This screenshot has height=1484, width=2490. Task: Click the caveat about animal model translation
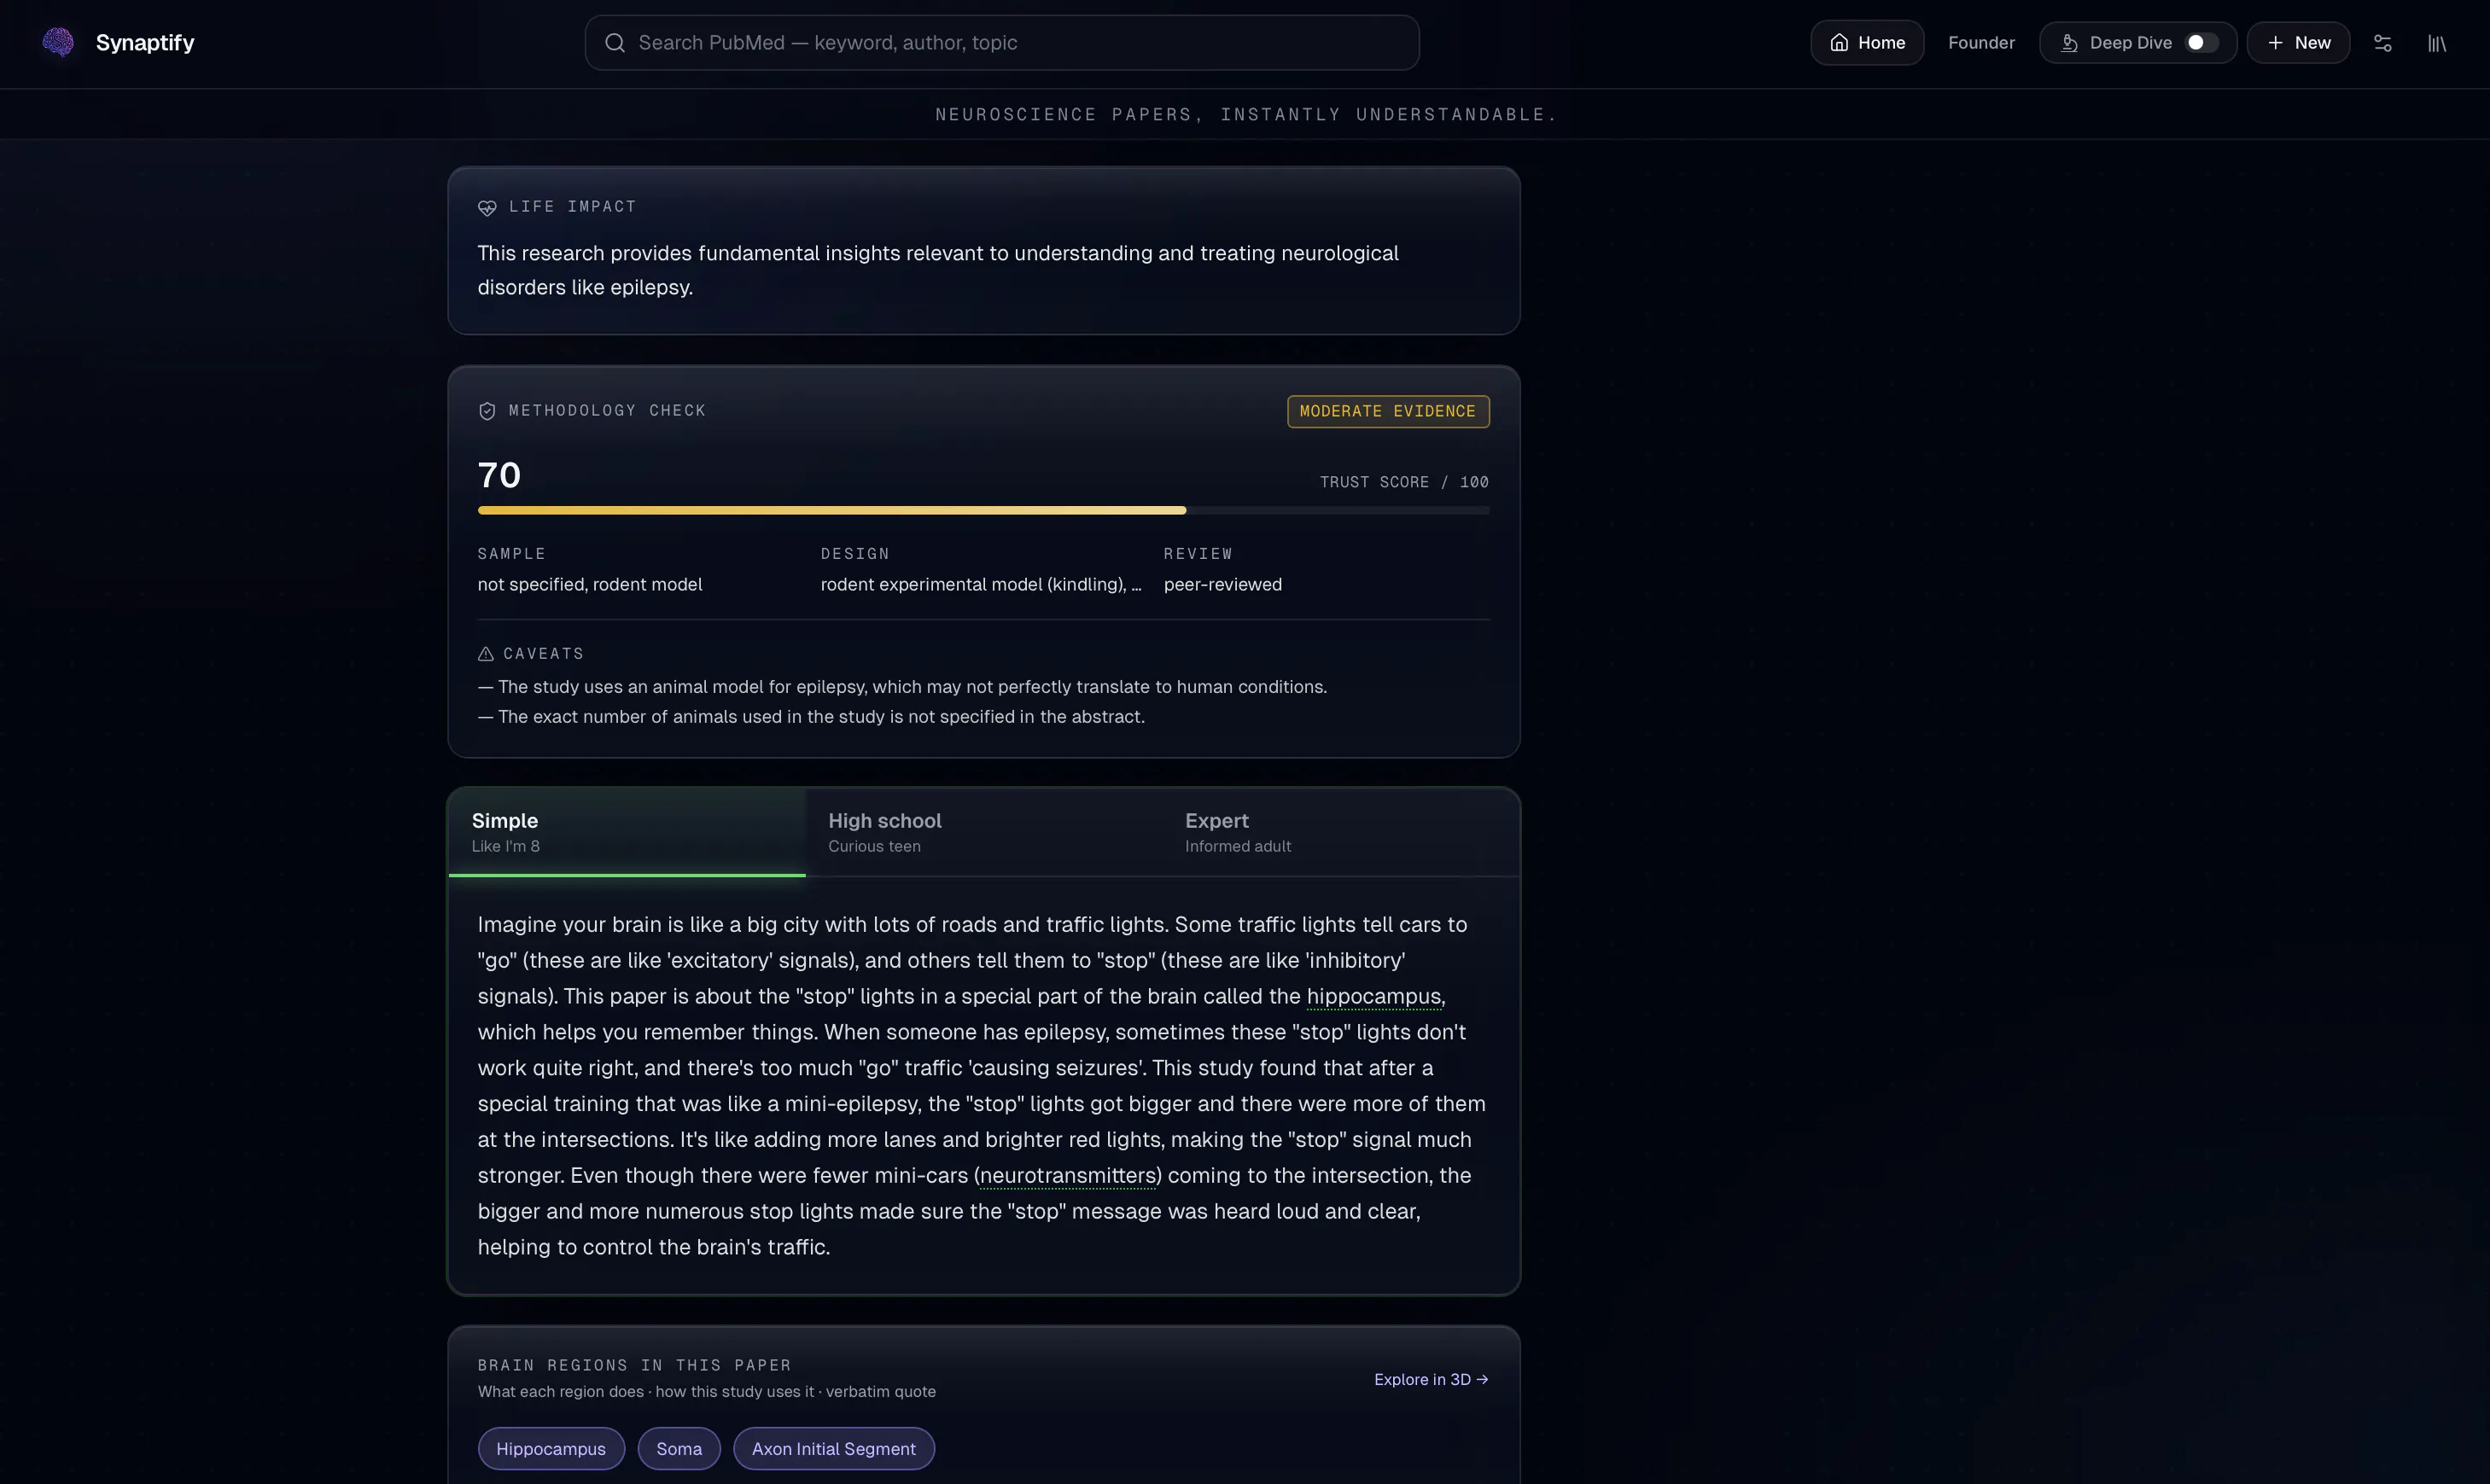coord(902,687)
